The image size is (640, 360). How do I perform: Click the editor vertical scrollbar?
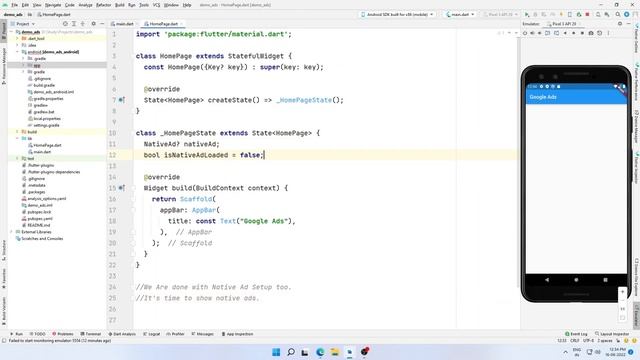[x=518, y=163]
